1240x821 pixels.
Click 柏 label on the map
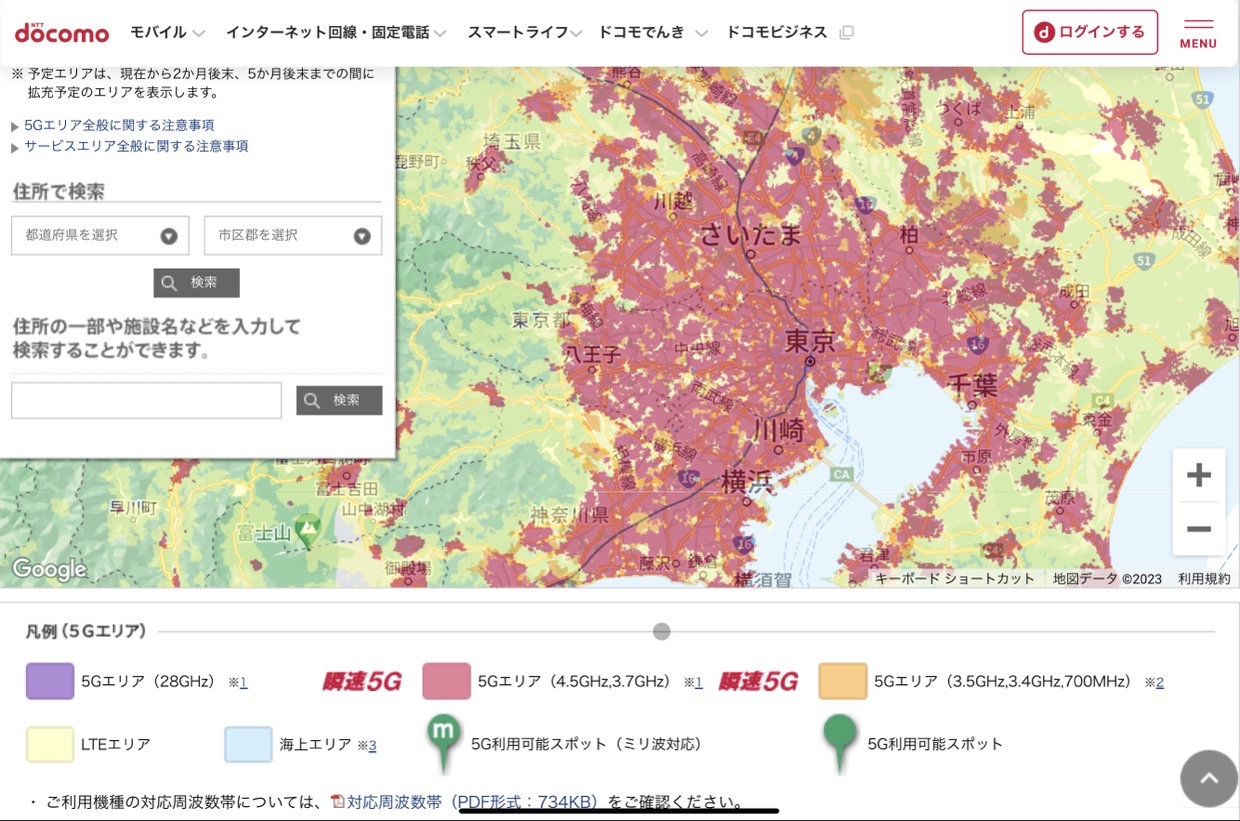tap(908, 234)
